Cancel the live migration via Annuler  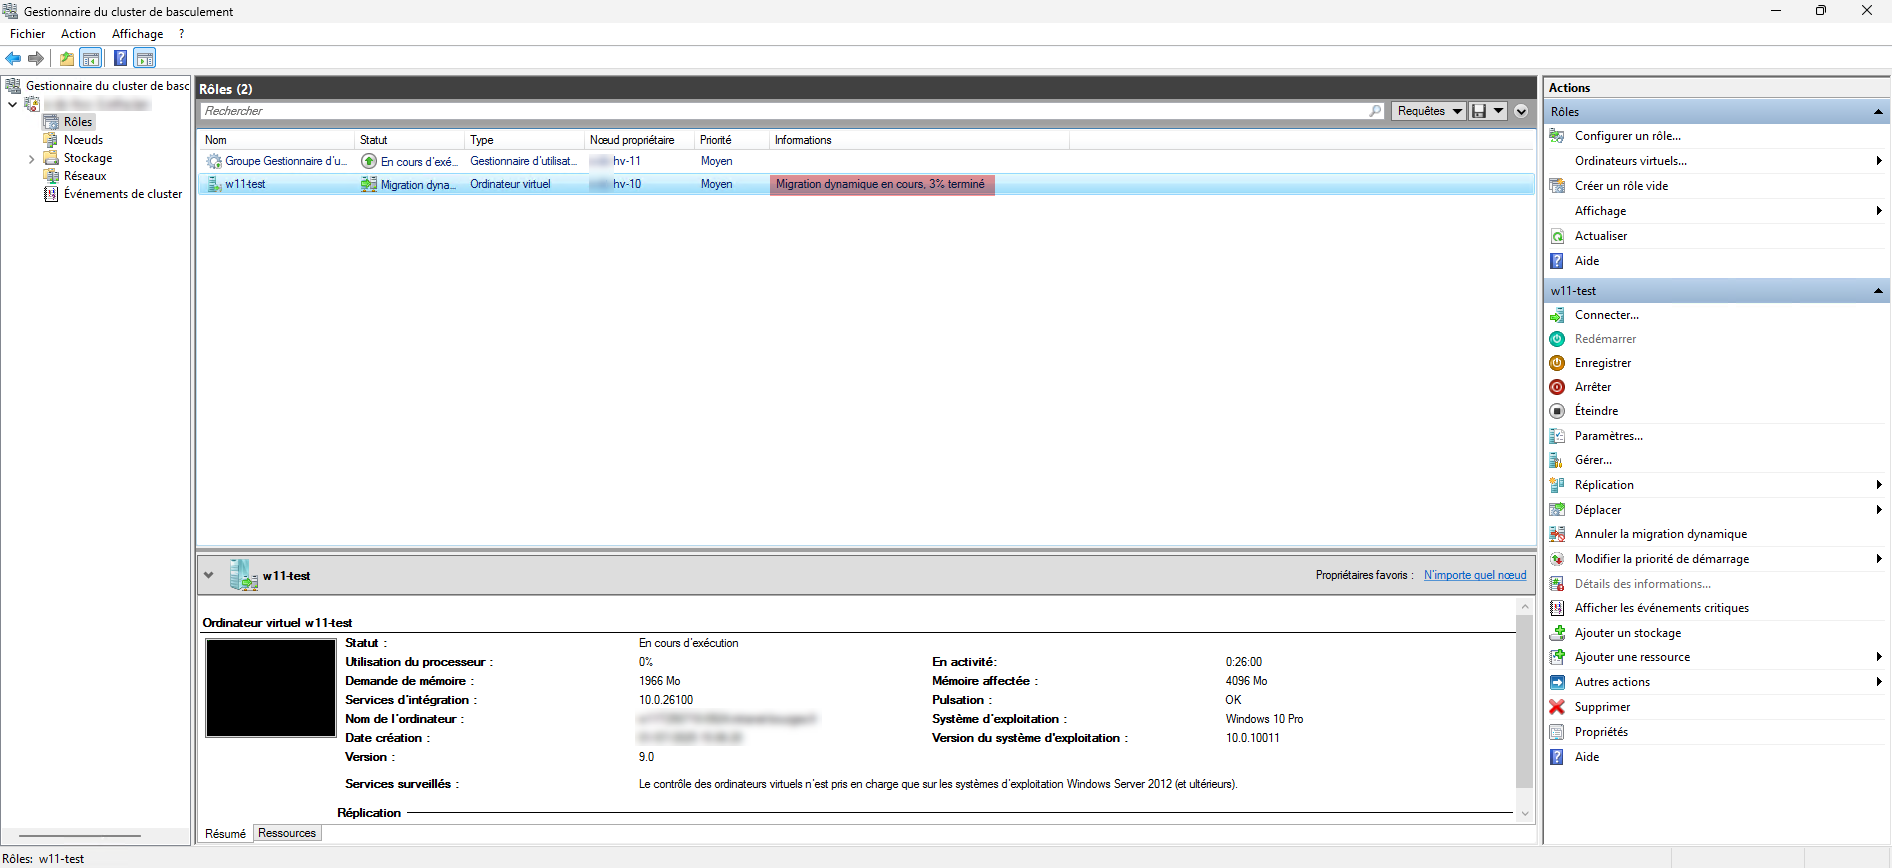click(x=1660, y=534)
